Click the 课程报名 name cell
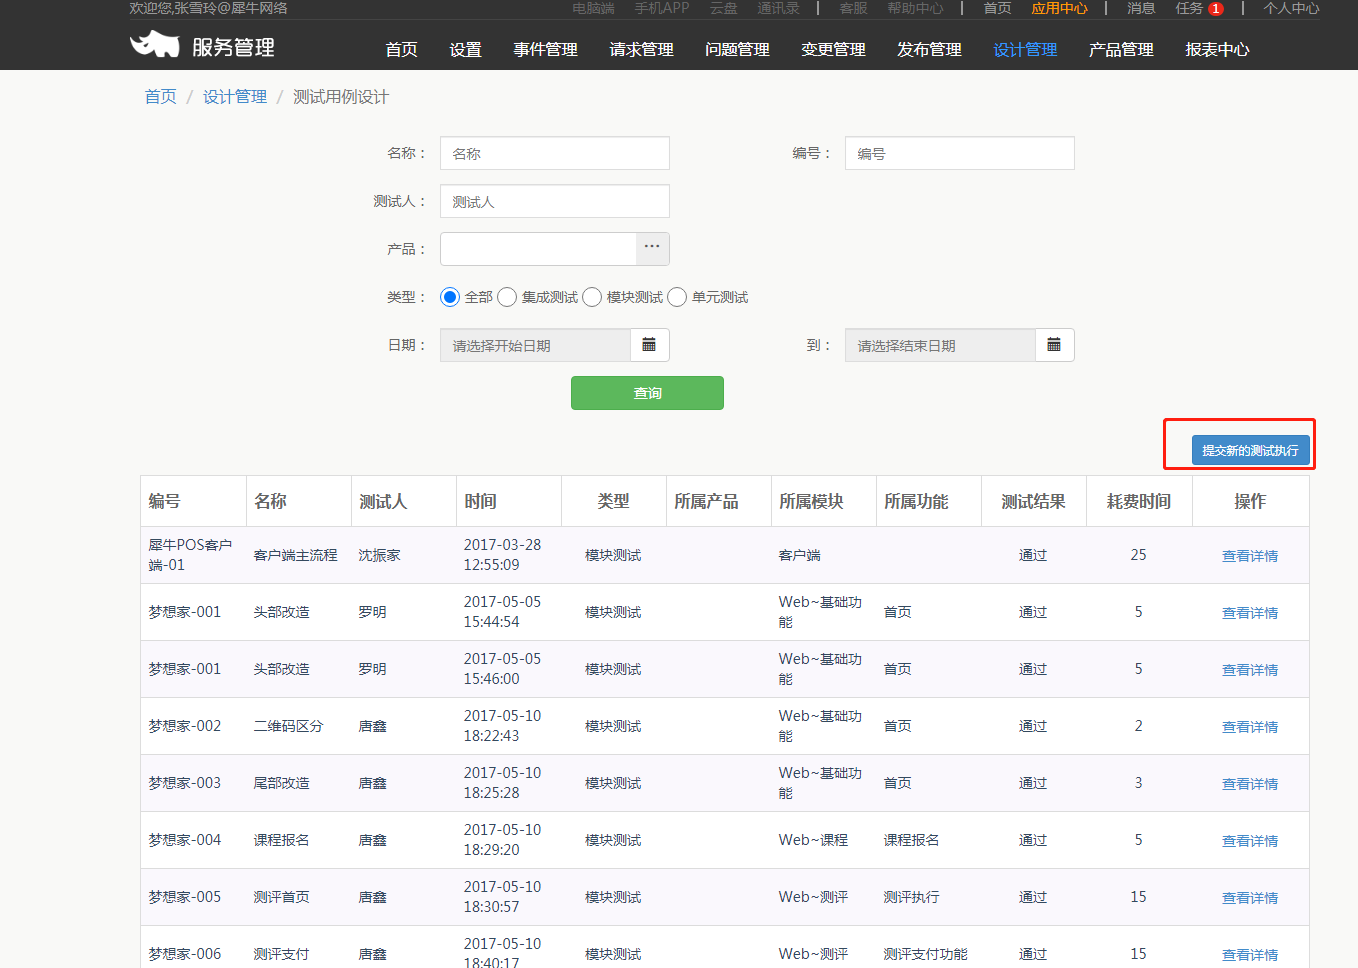 point(281,840)
